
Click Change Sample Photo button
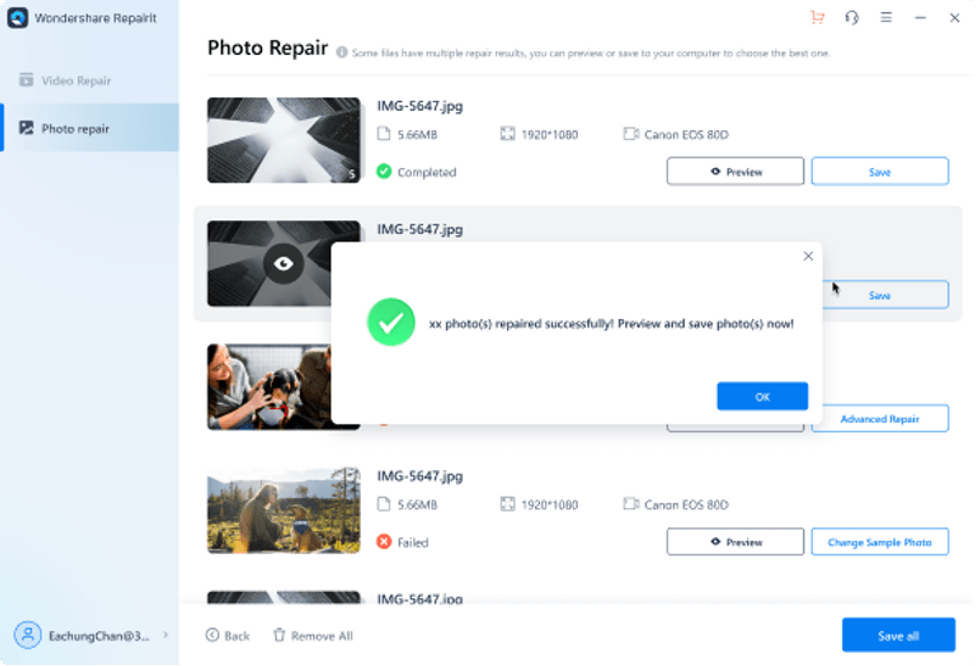(x=879, y=542)
